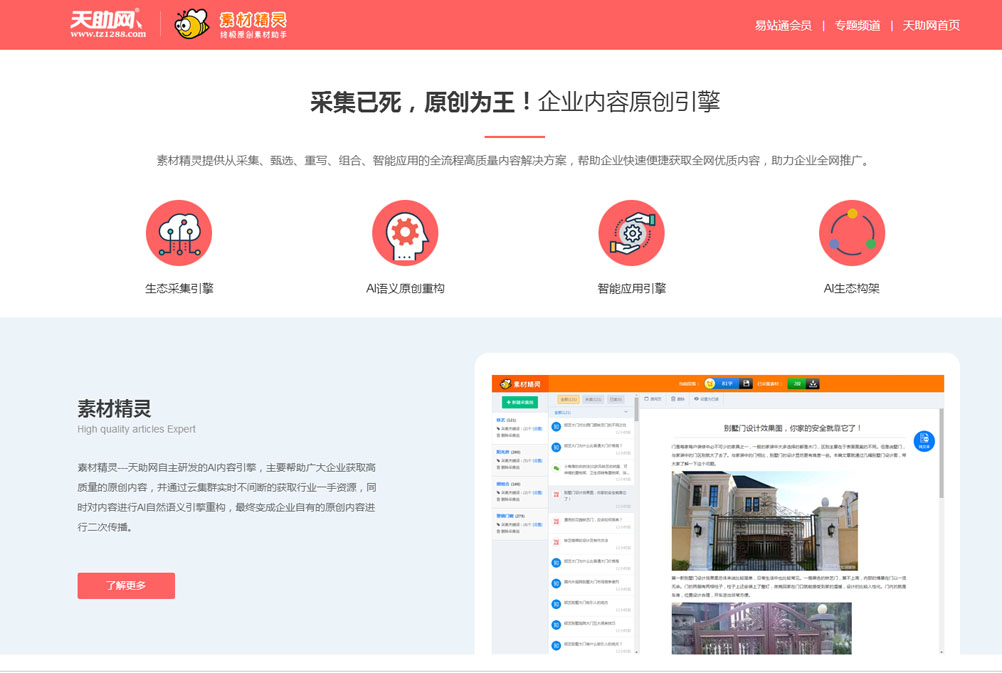
Task: Click the AI生态构架 circular nodes icon
Action: [852, 233]
